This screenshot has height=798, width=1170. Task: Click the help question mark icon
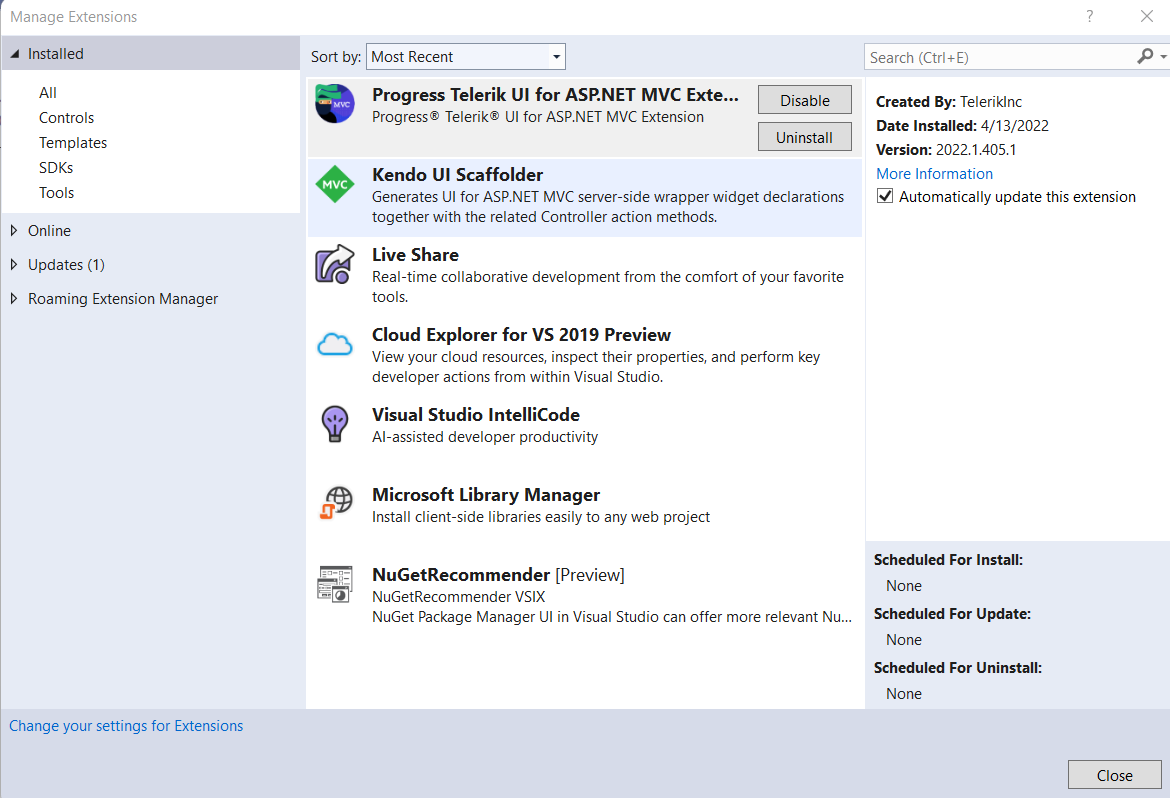[1089, 16]
